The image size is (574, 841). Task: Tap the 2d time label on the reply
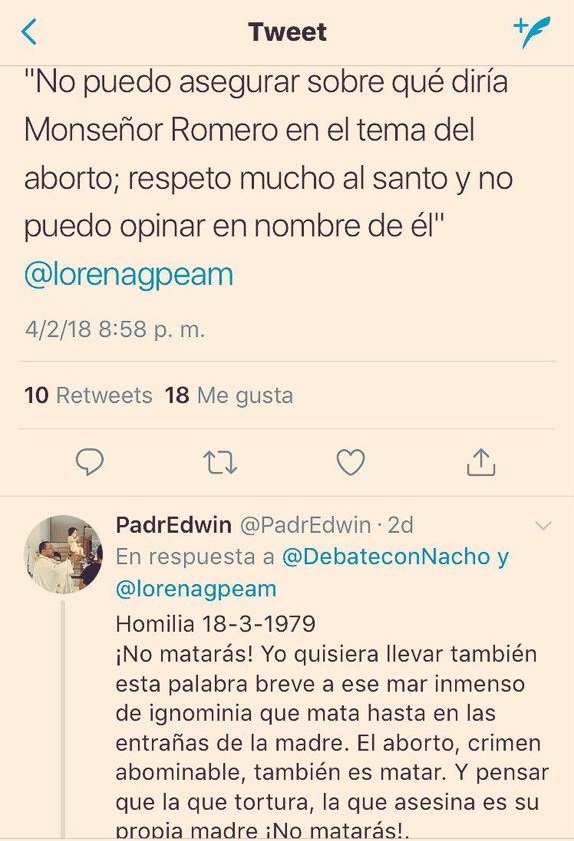pyautogui.click(x=401, y=525)
